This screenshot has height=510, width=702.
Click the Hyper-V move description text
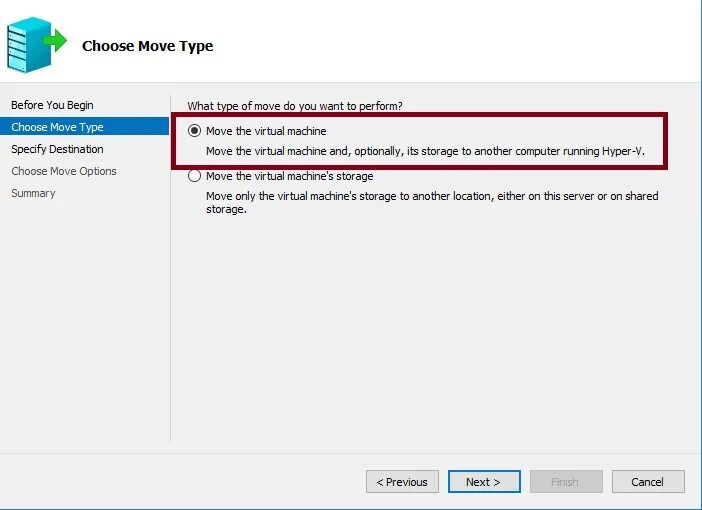click(425, 151)
